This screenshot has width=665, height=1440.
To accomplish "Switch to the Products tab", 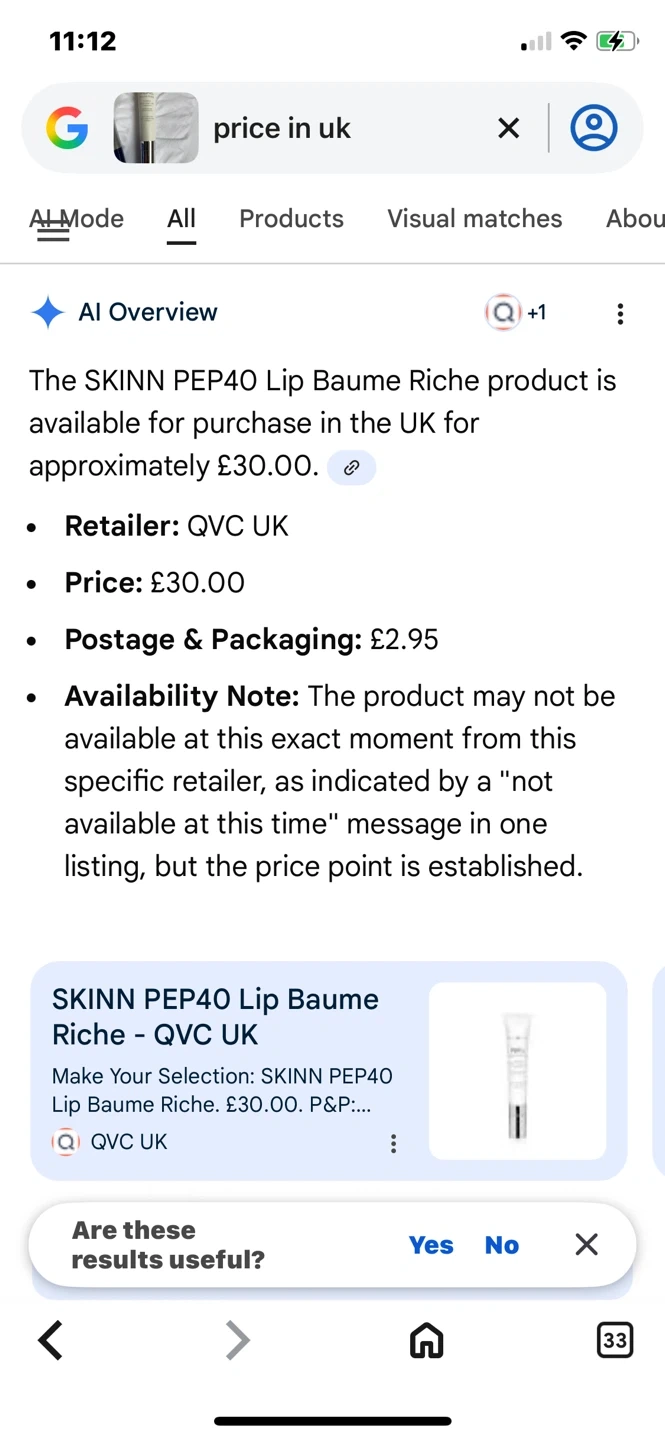I will [x=291, y=219].
